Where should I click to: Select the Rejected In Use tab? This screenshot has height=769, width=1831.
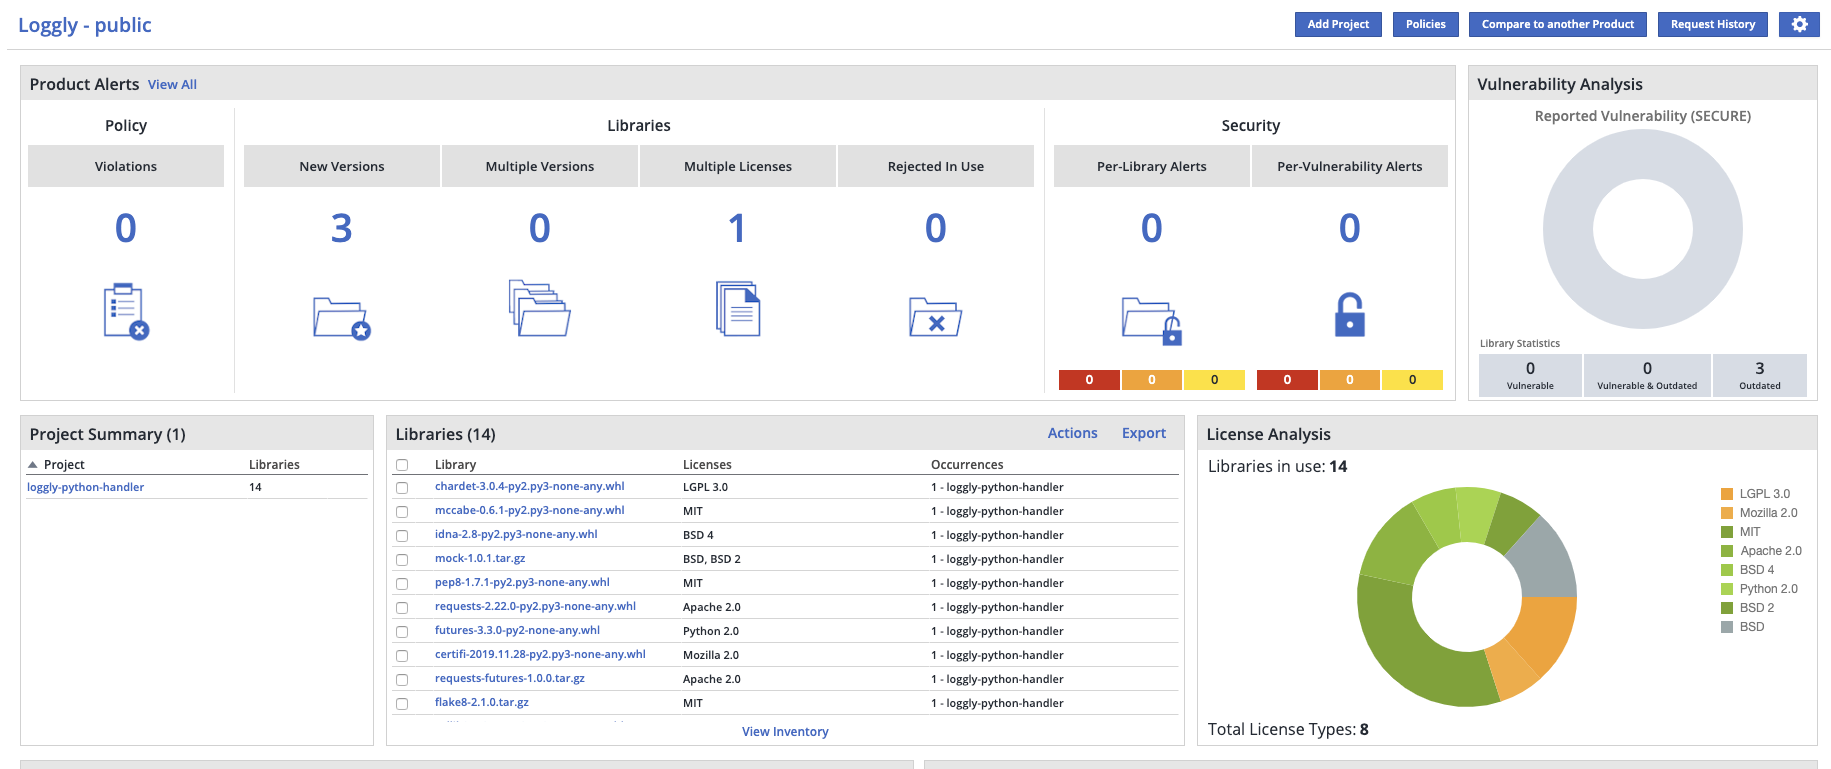tap(936, 166)
